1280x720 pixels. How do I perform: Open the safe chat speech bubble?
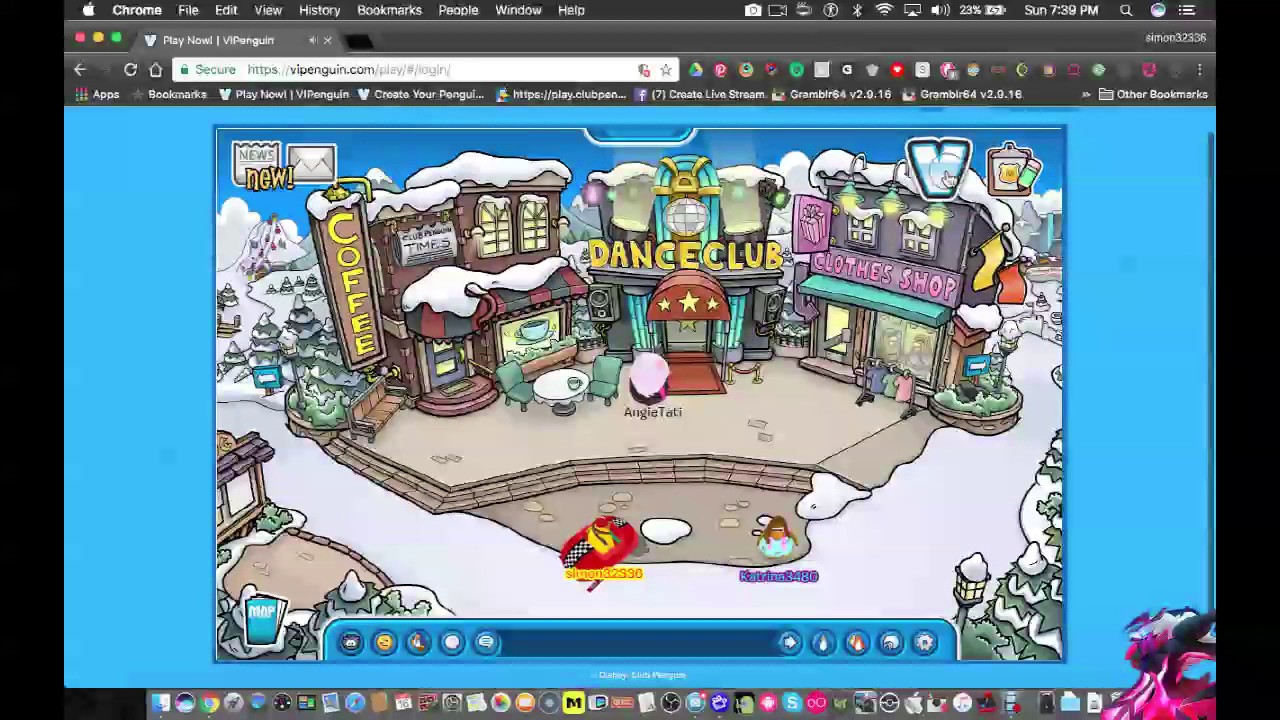(x=486, y=642)
